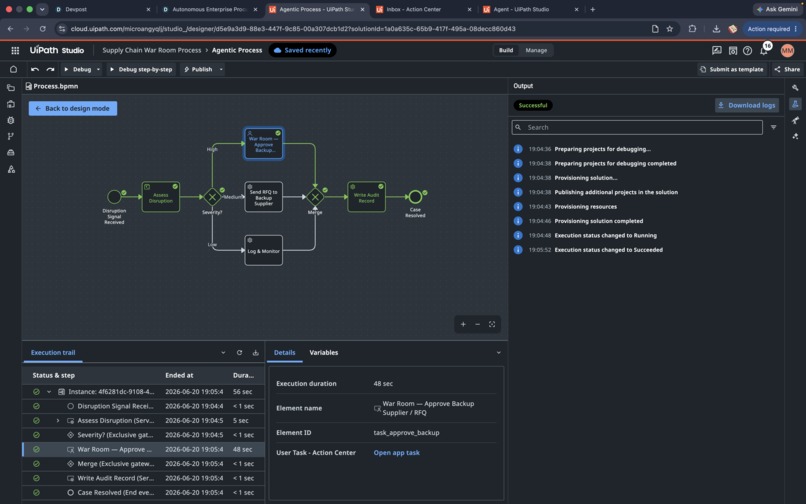Switch to the Manage view

click(x=536, y=50)
